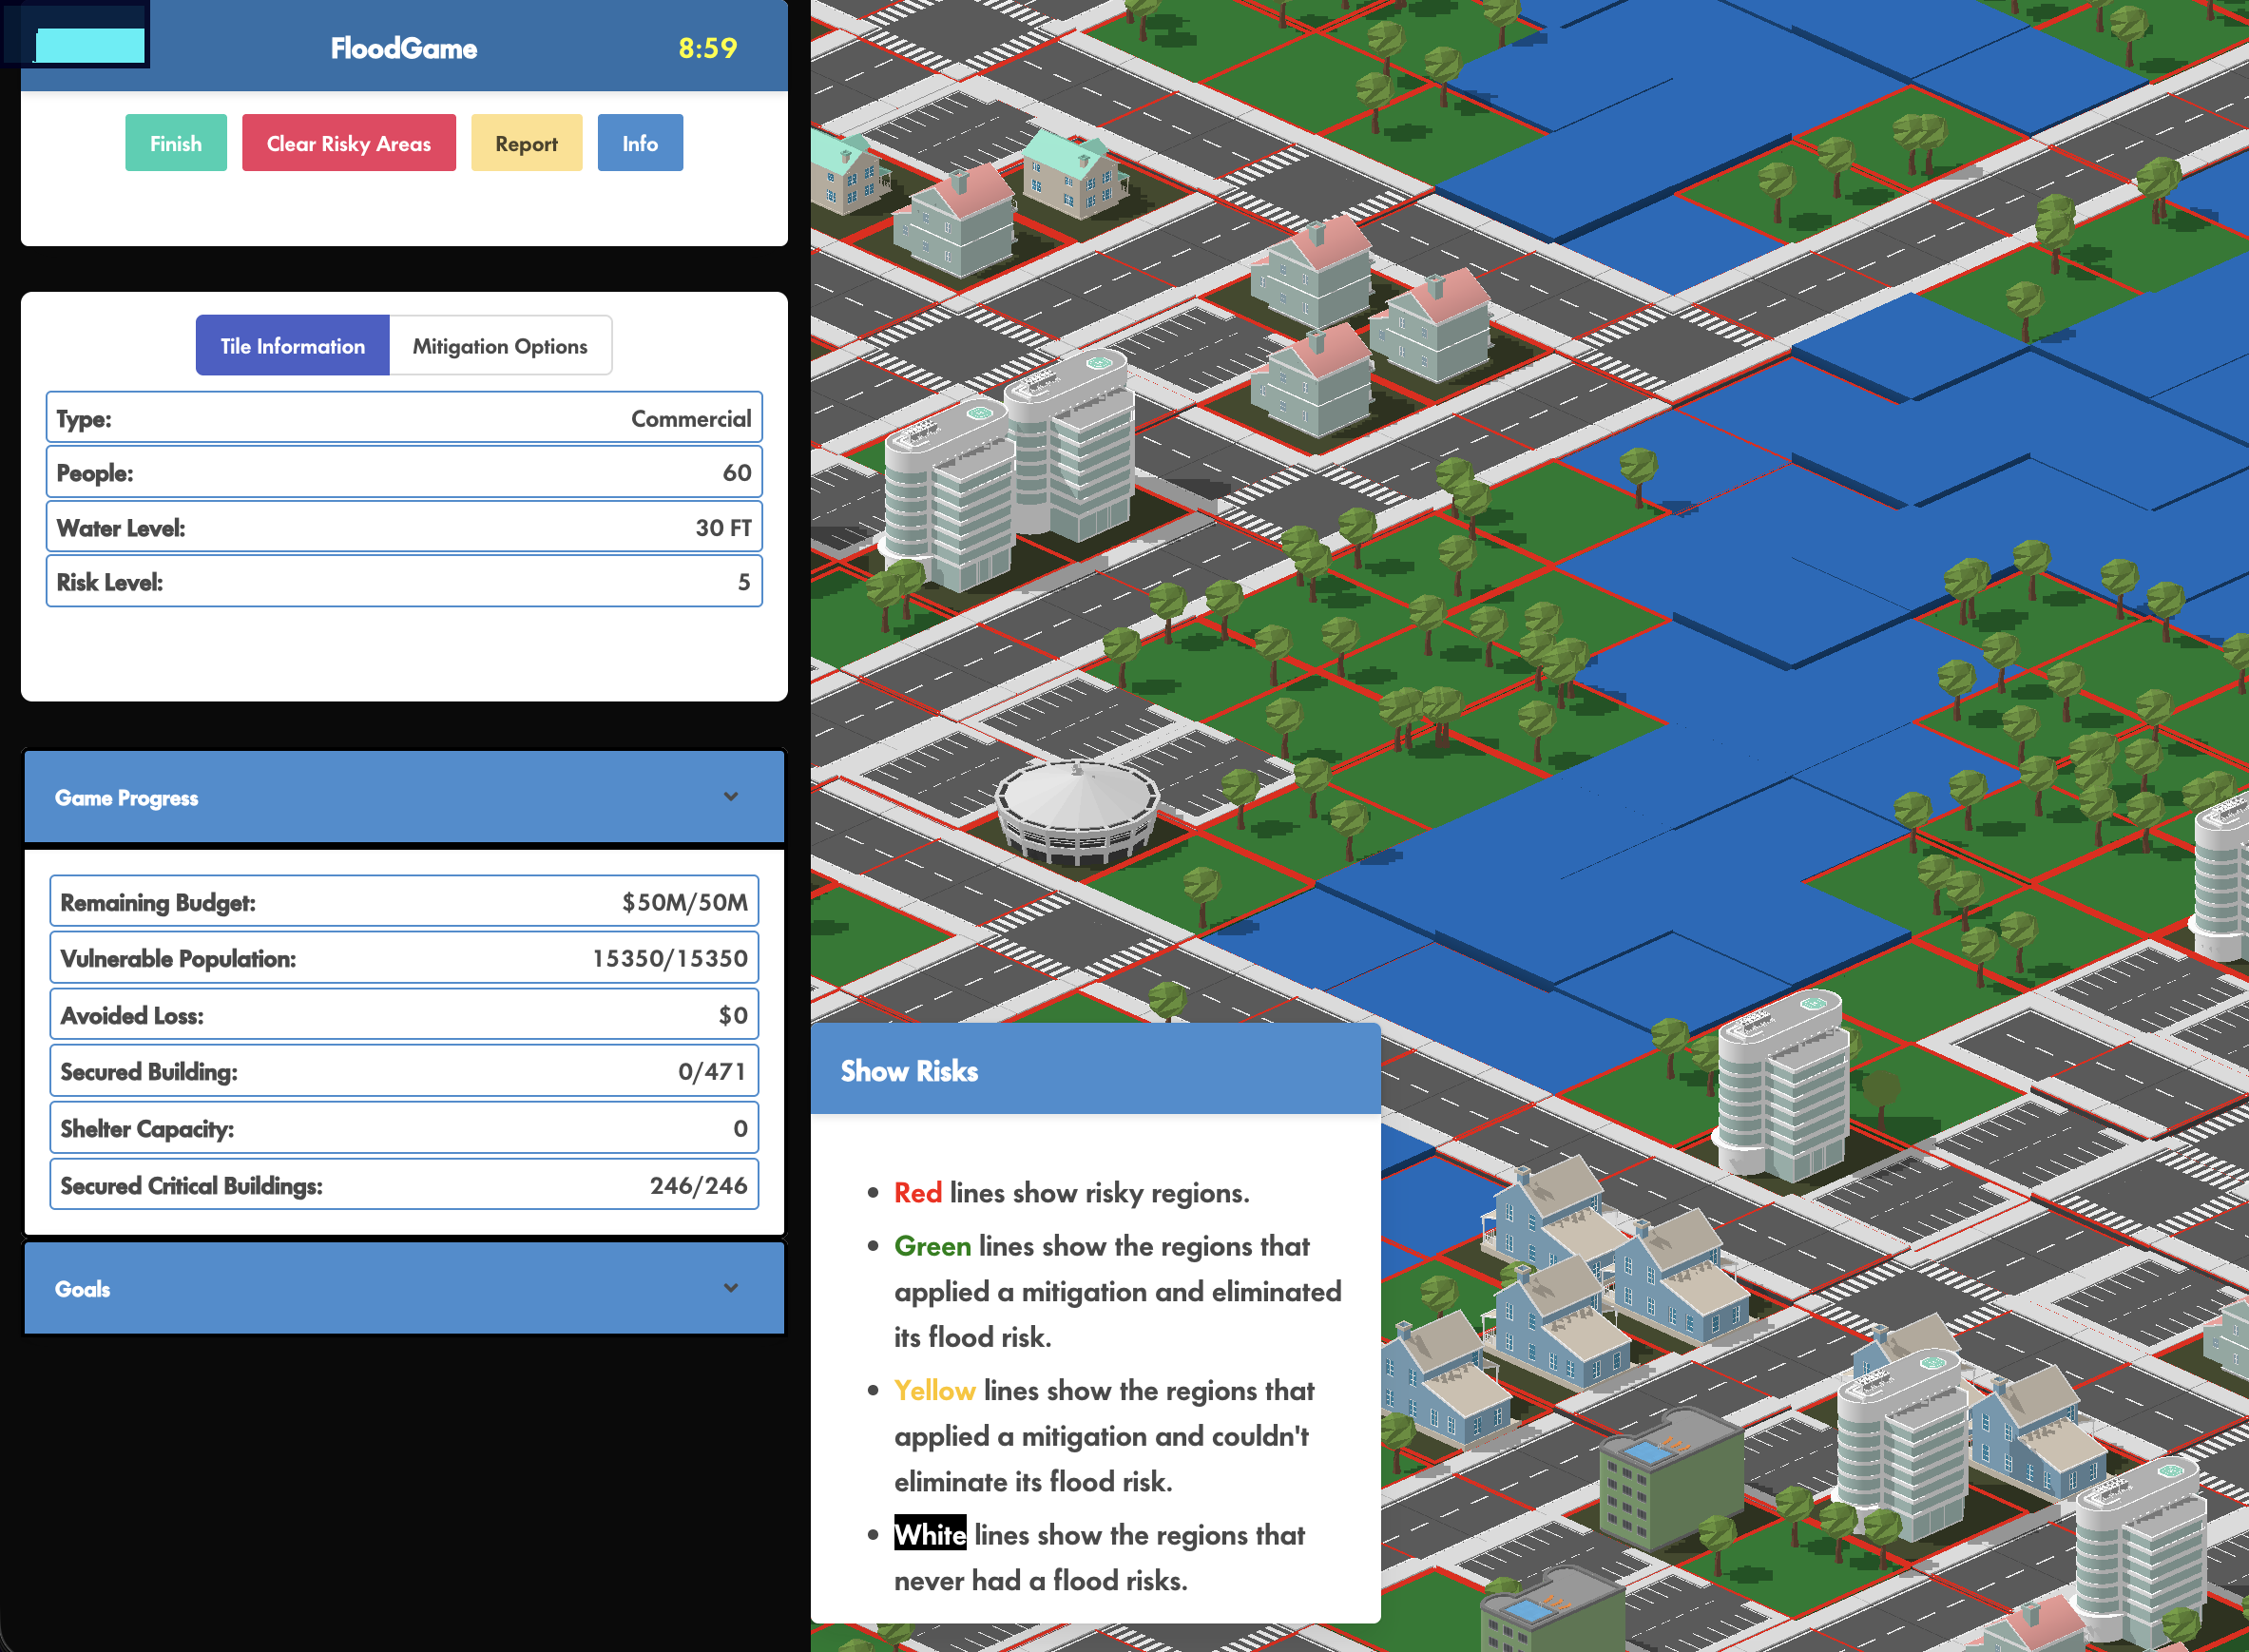Collapse the Game Progress section chevron
Image resolution: width=2249 pixels, height=1652 pixels.
pyautogui.click(x=731, y=797)
